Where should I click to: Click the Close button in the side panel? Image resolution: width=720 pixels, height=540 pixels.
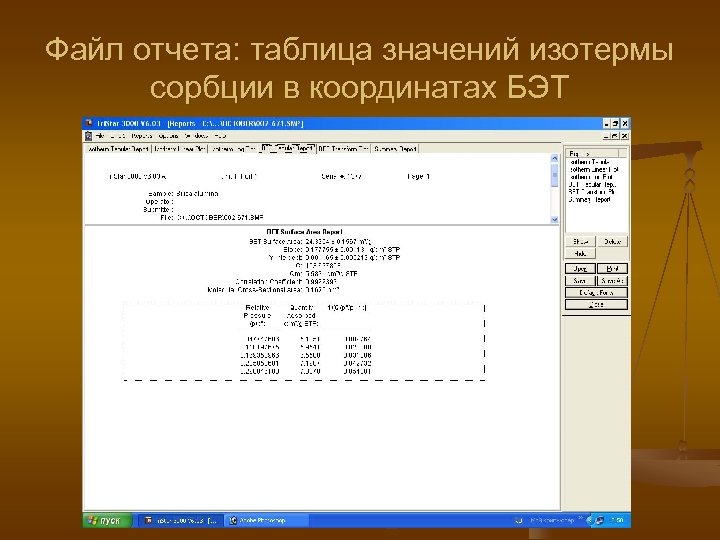point(596,304)
